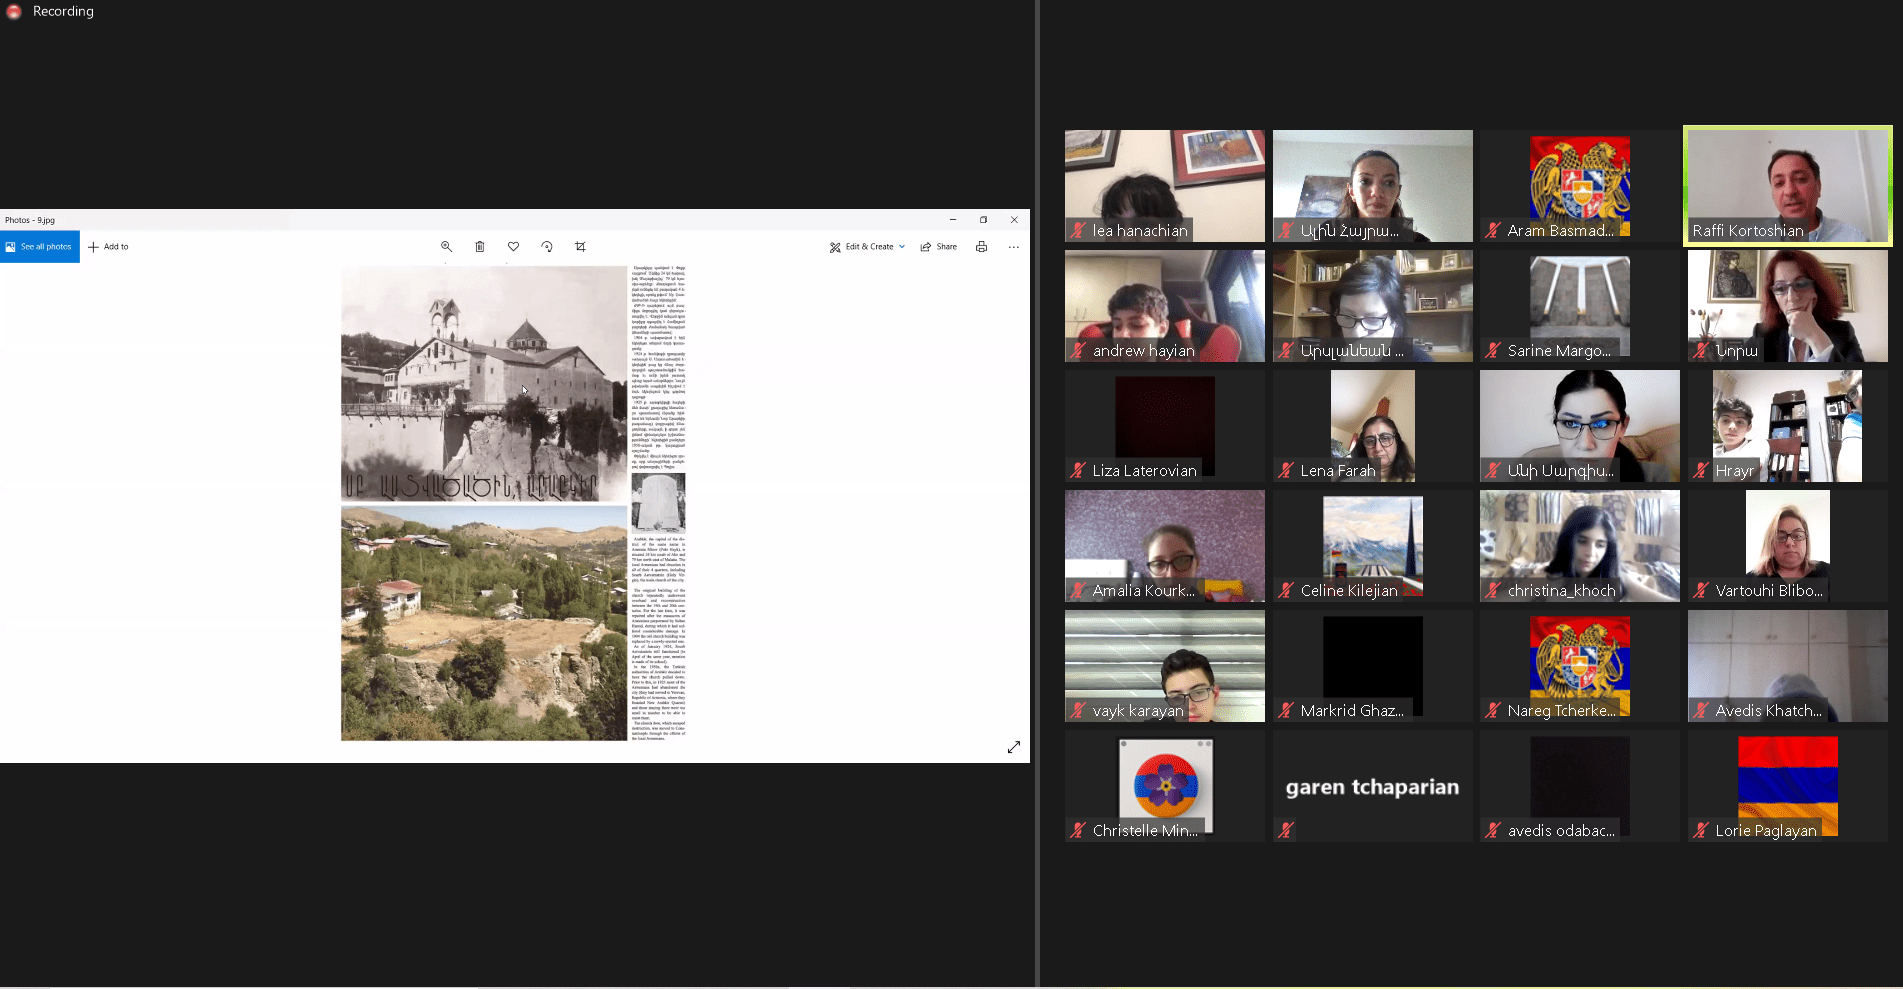Click muted mic icon on Celine Kilejian

[1287, 590]
